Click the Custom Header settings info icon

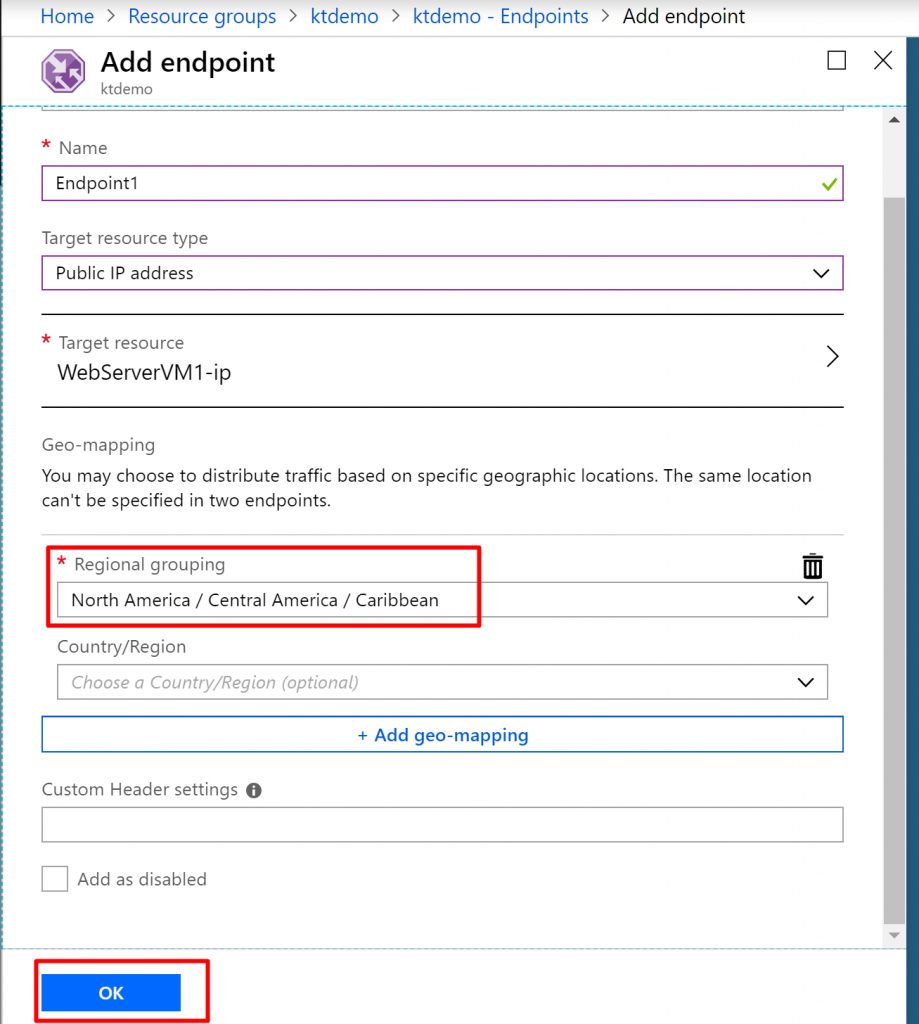pos(253,790)
